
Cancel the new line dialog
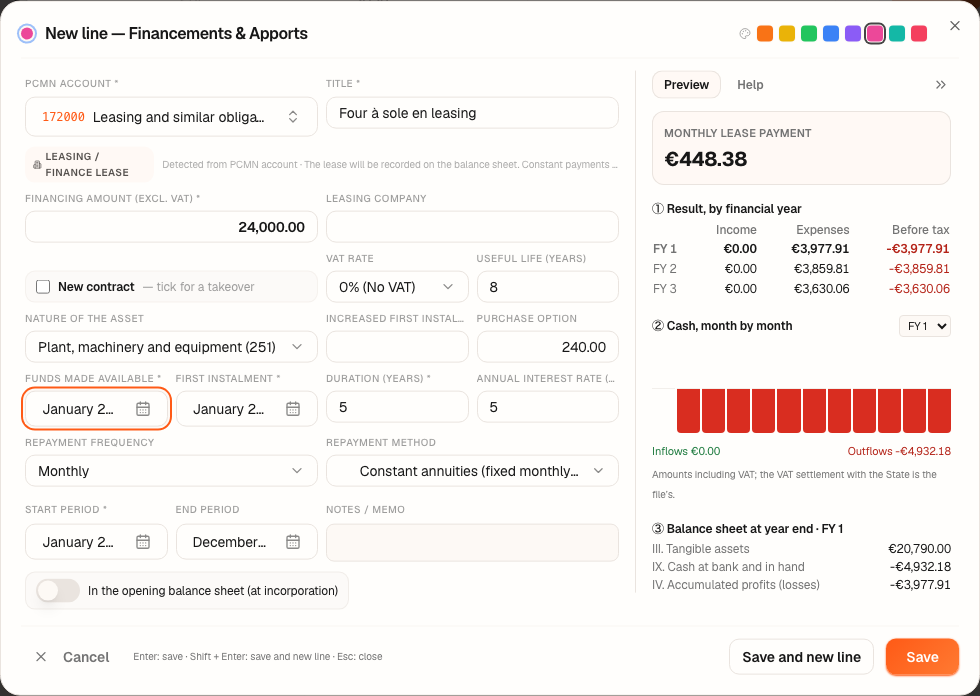(x=86, y=657)
